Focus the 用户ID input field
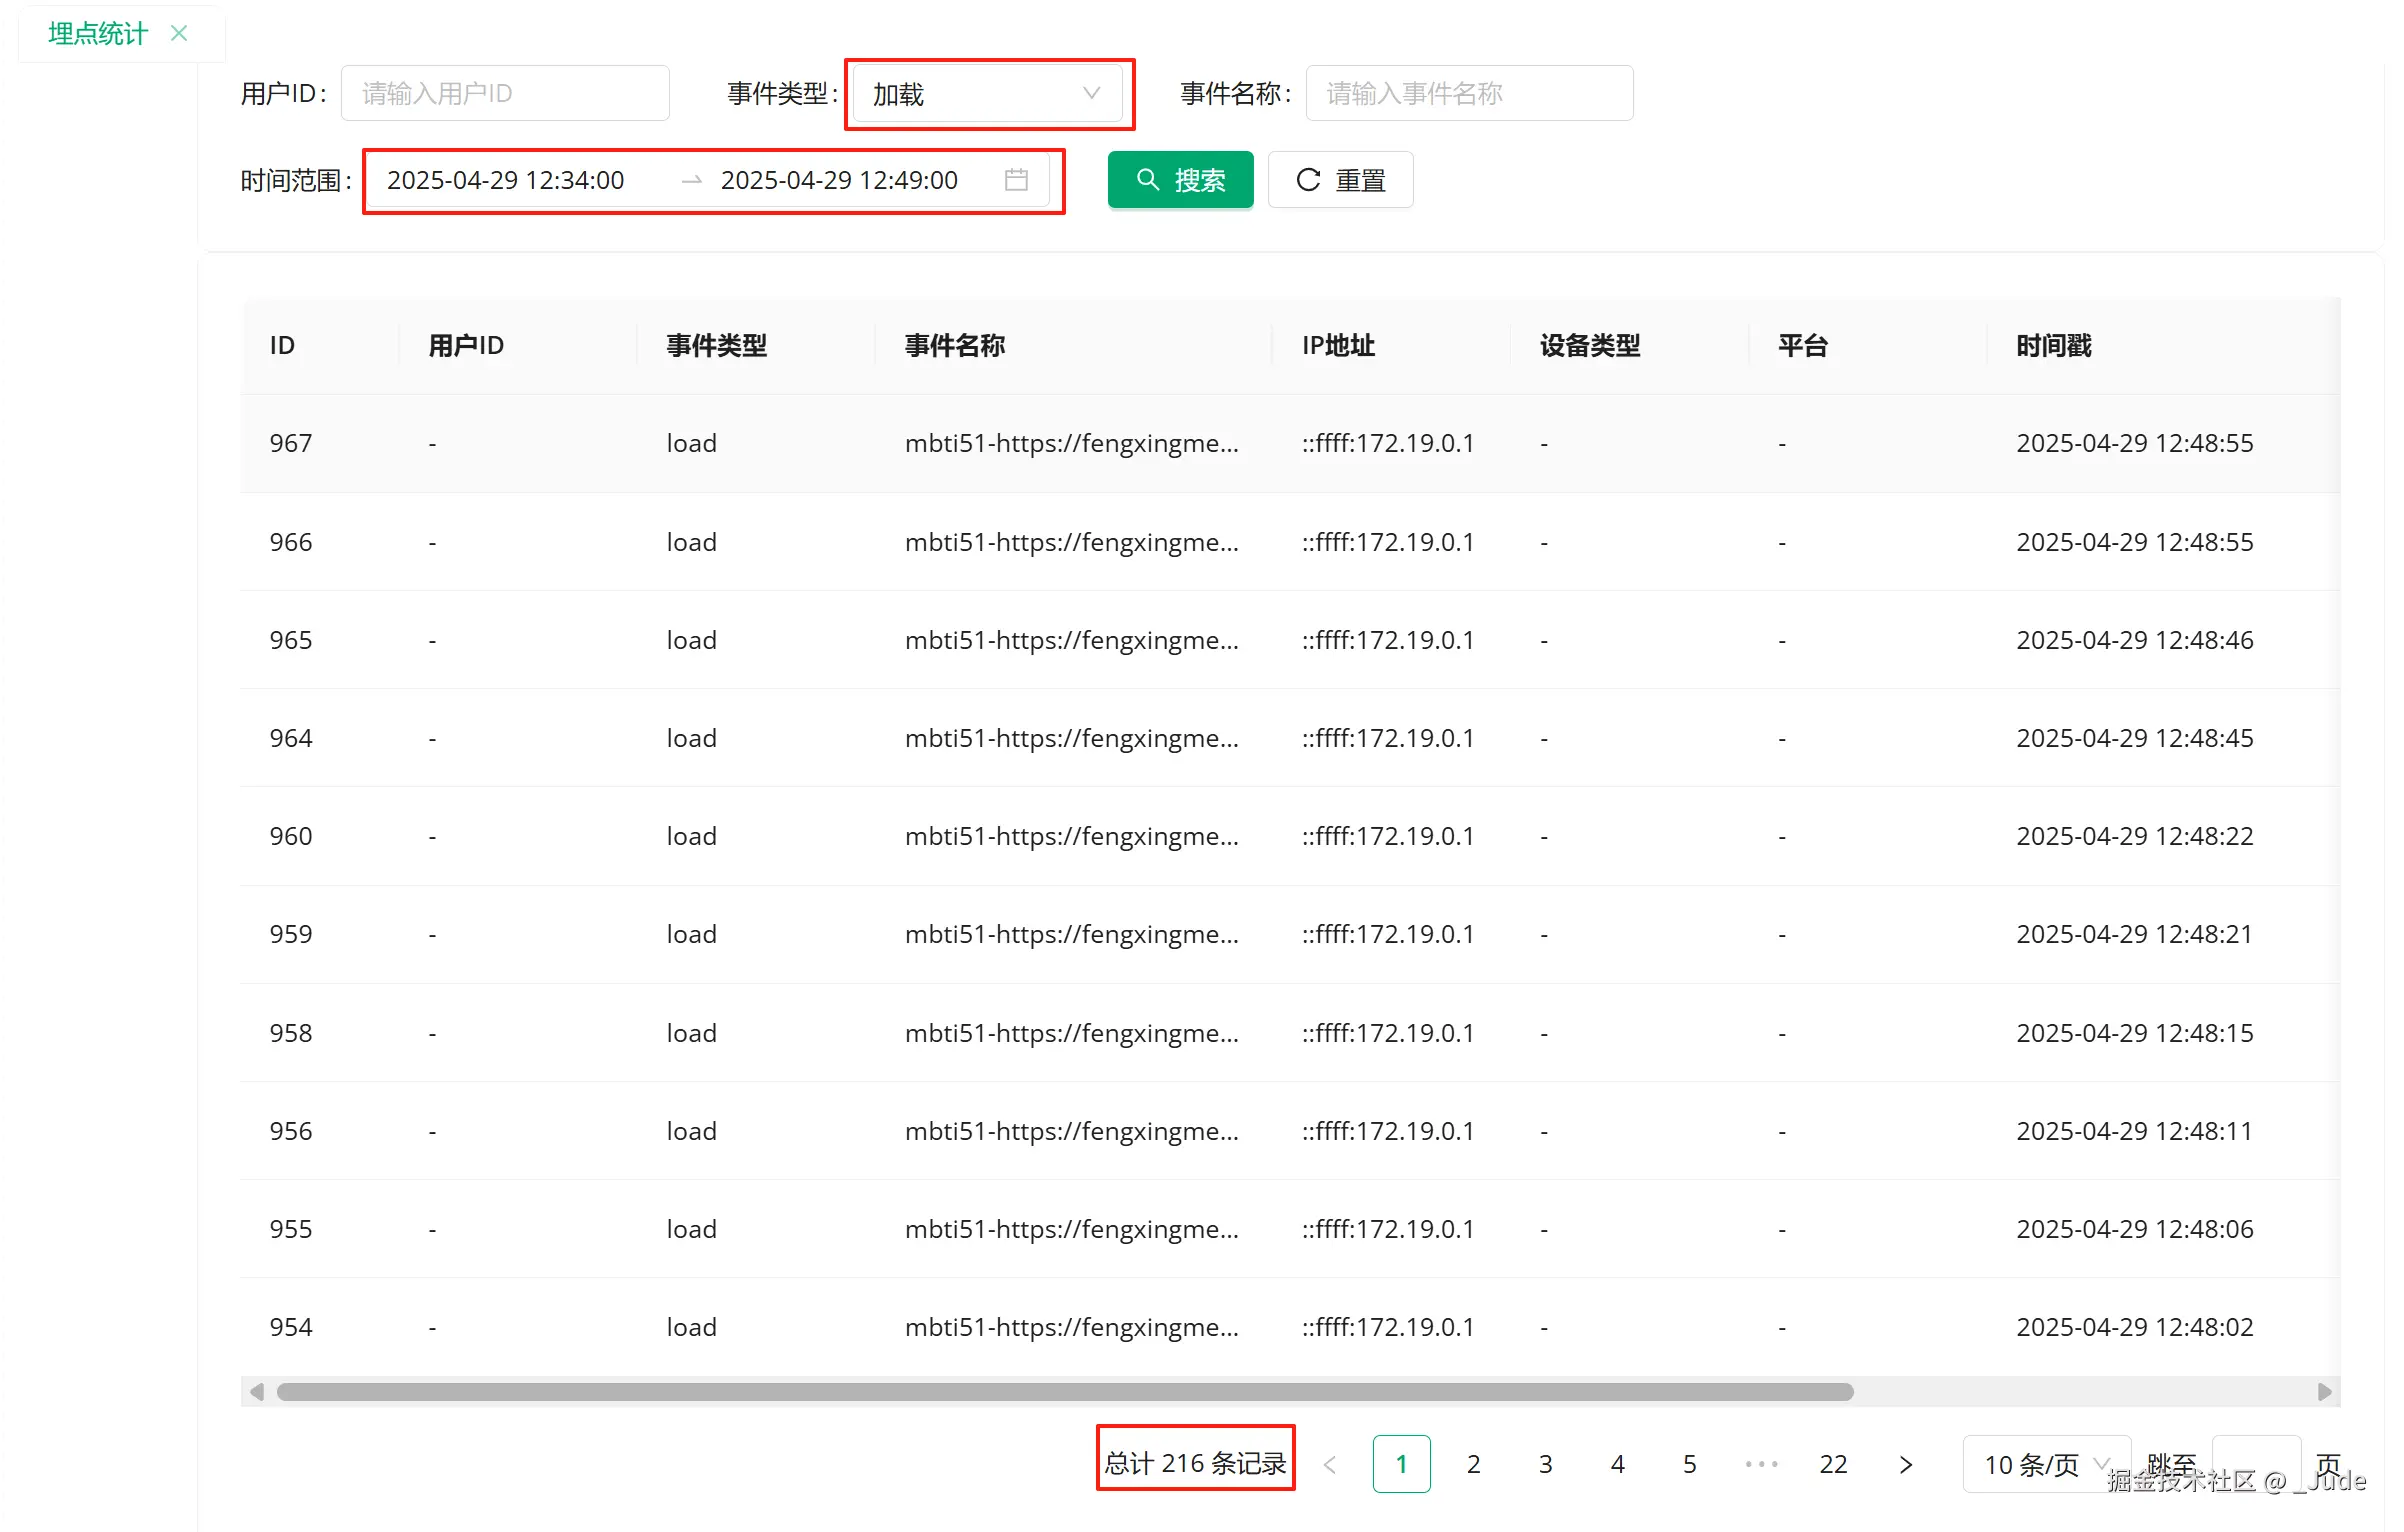Viewport: 2404px width, 1532px height. pyautogui.click(x=505, y=94)
